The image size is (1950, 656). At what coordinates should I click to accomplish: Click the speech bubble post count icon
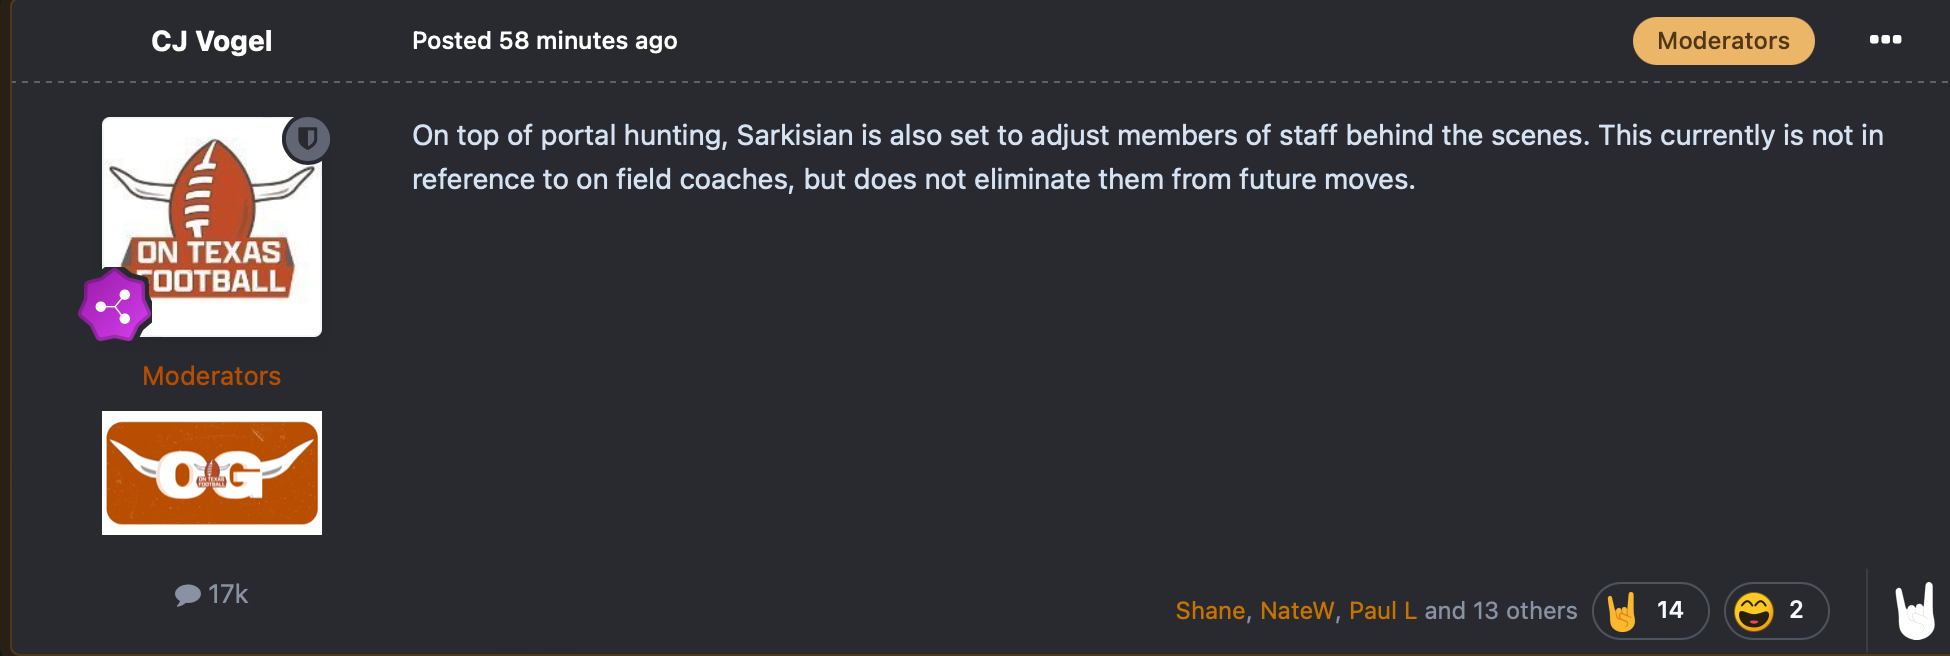(x=187, y=595)
